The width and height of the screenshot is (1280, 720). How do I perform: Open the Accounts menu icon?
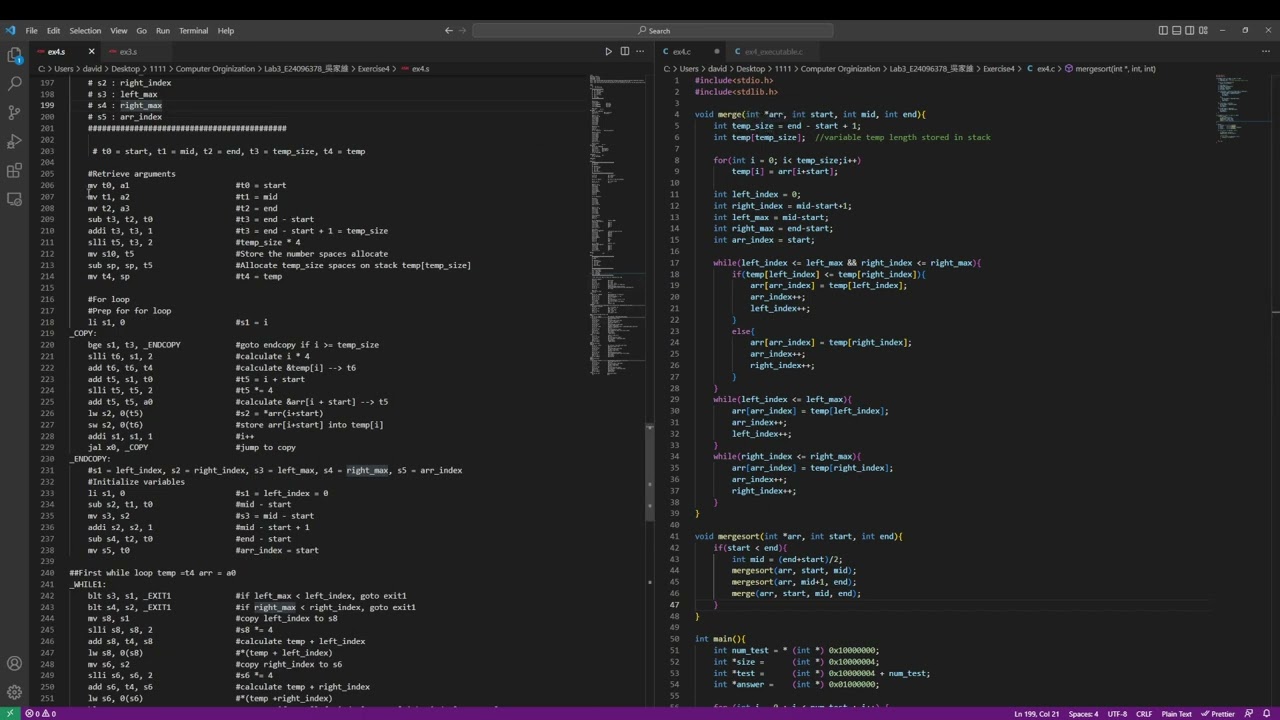tap(14, 663)
